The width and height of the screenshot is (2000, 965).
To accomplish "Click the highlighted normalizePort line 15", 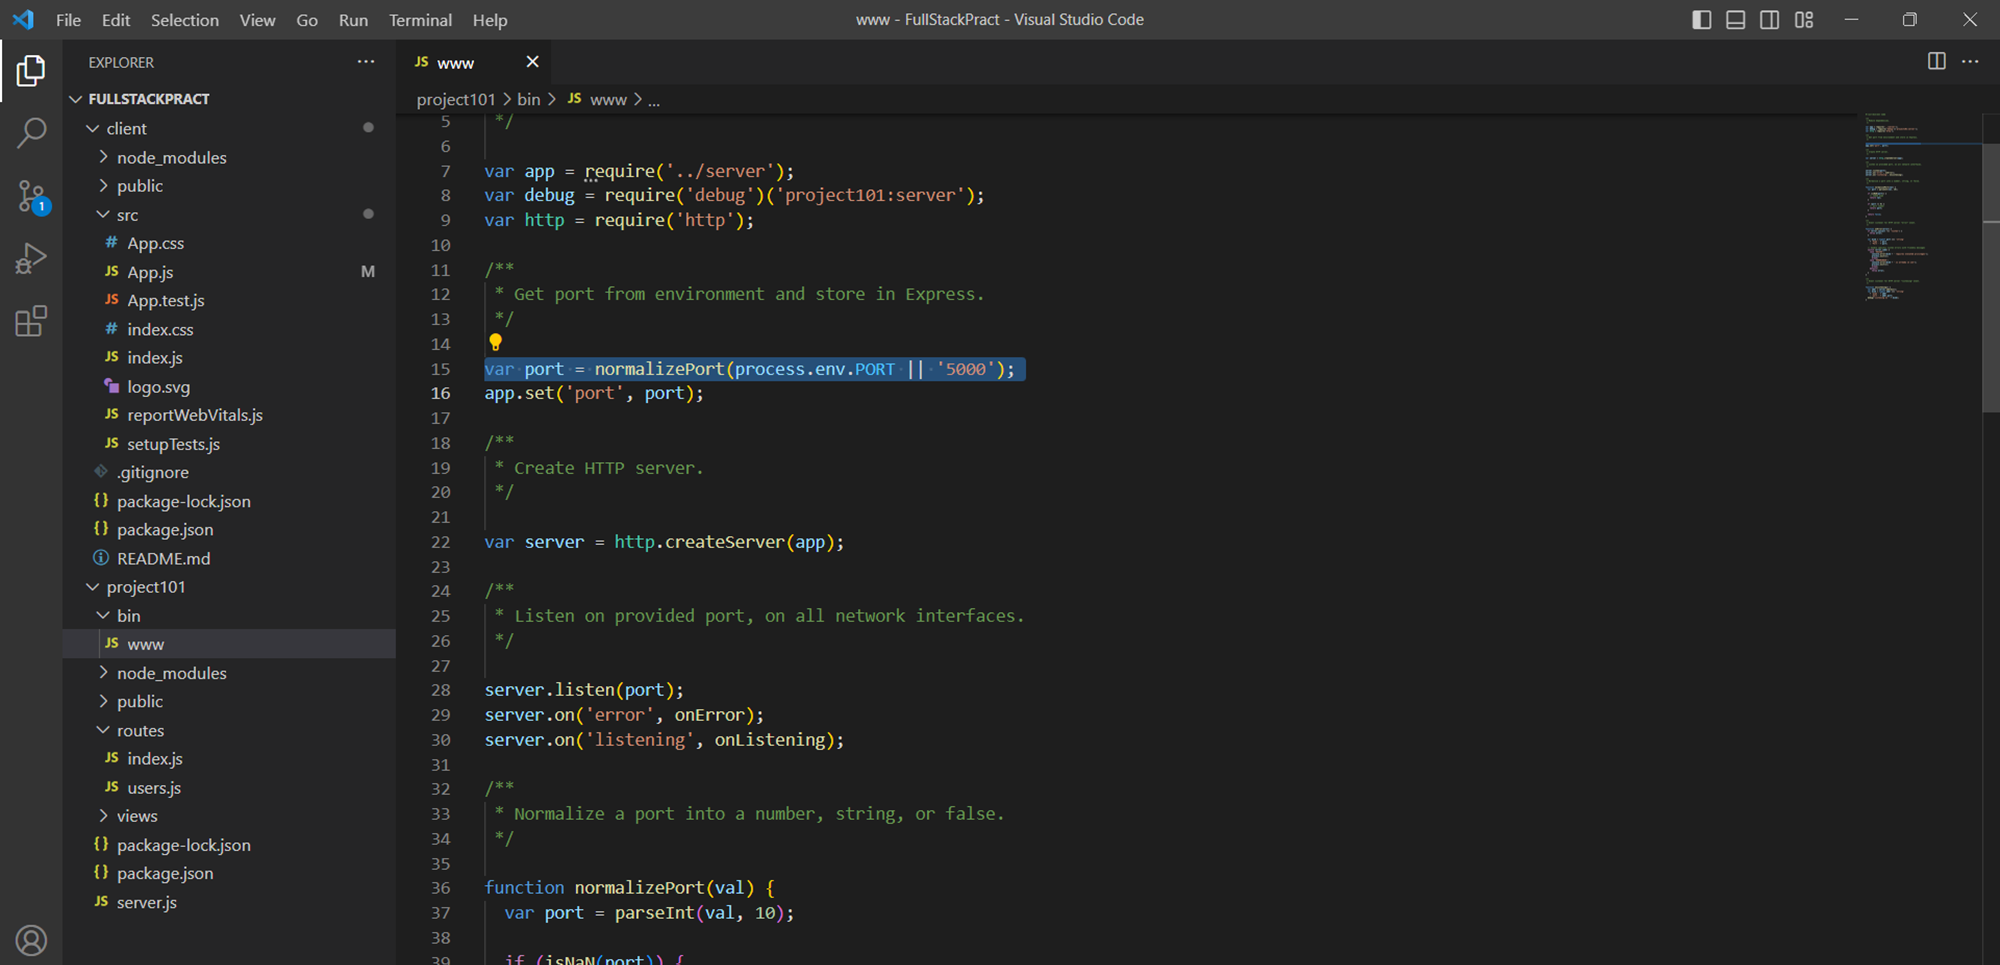I will click(750, 369).
